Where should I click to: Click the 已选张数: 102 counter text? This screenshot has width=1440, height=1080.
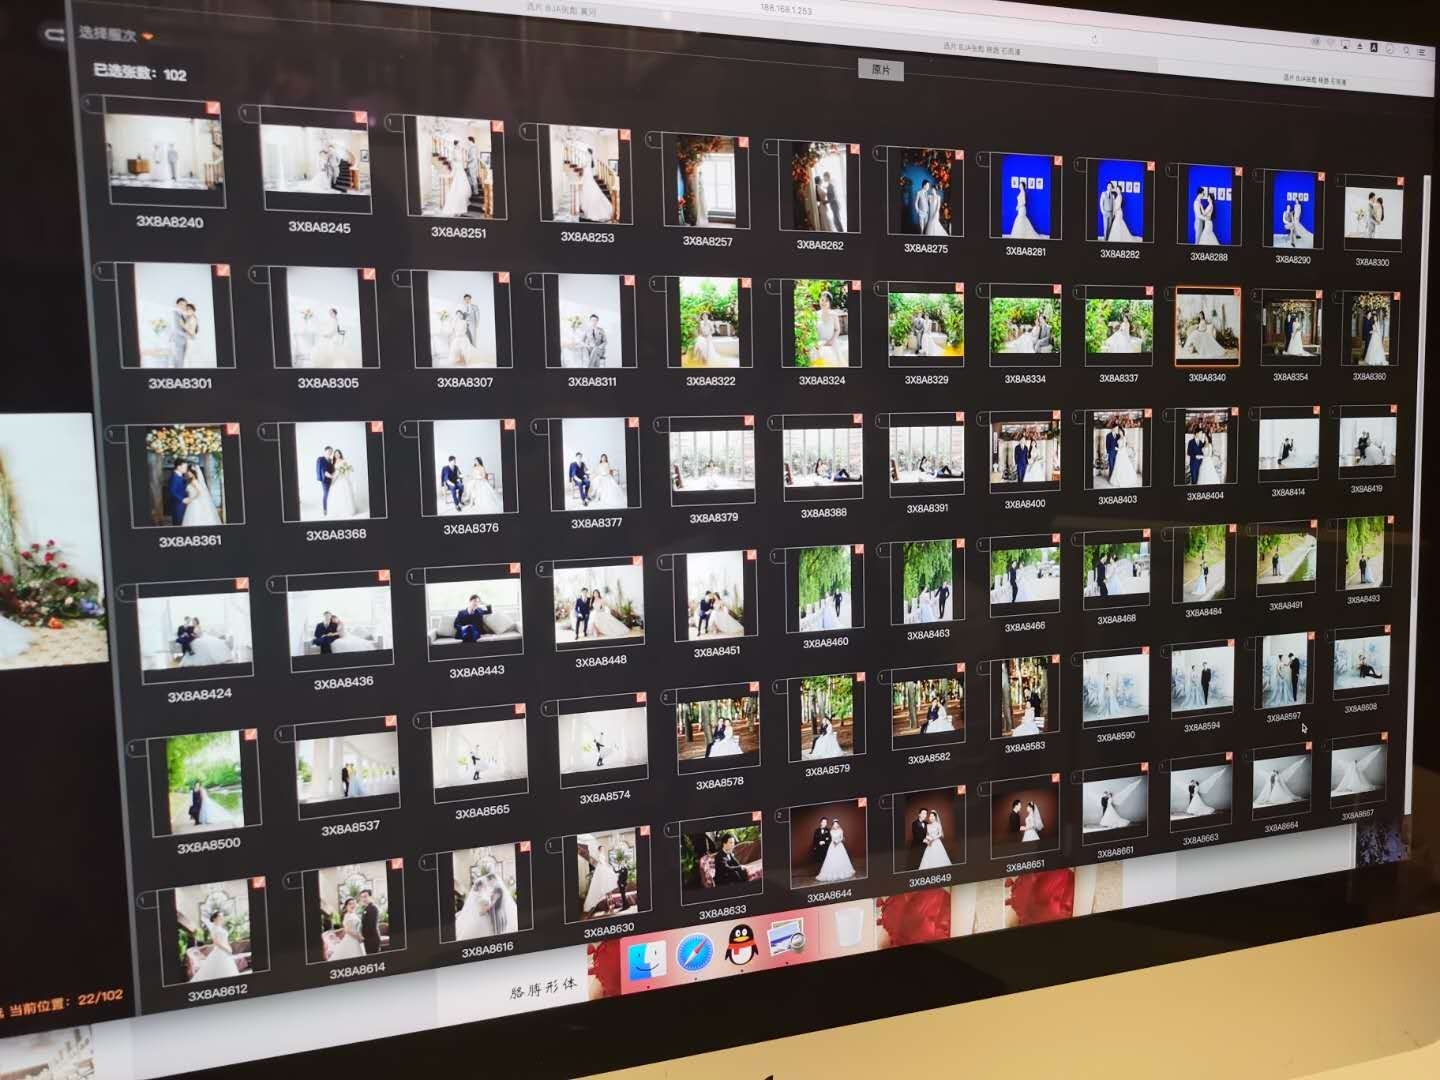pyautogui.click(x=140, y=73)
